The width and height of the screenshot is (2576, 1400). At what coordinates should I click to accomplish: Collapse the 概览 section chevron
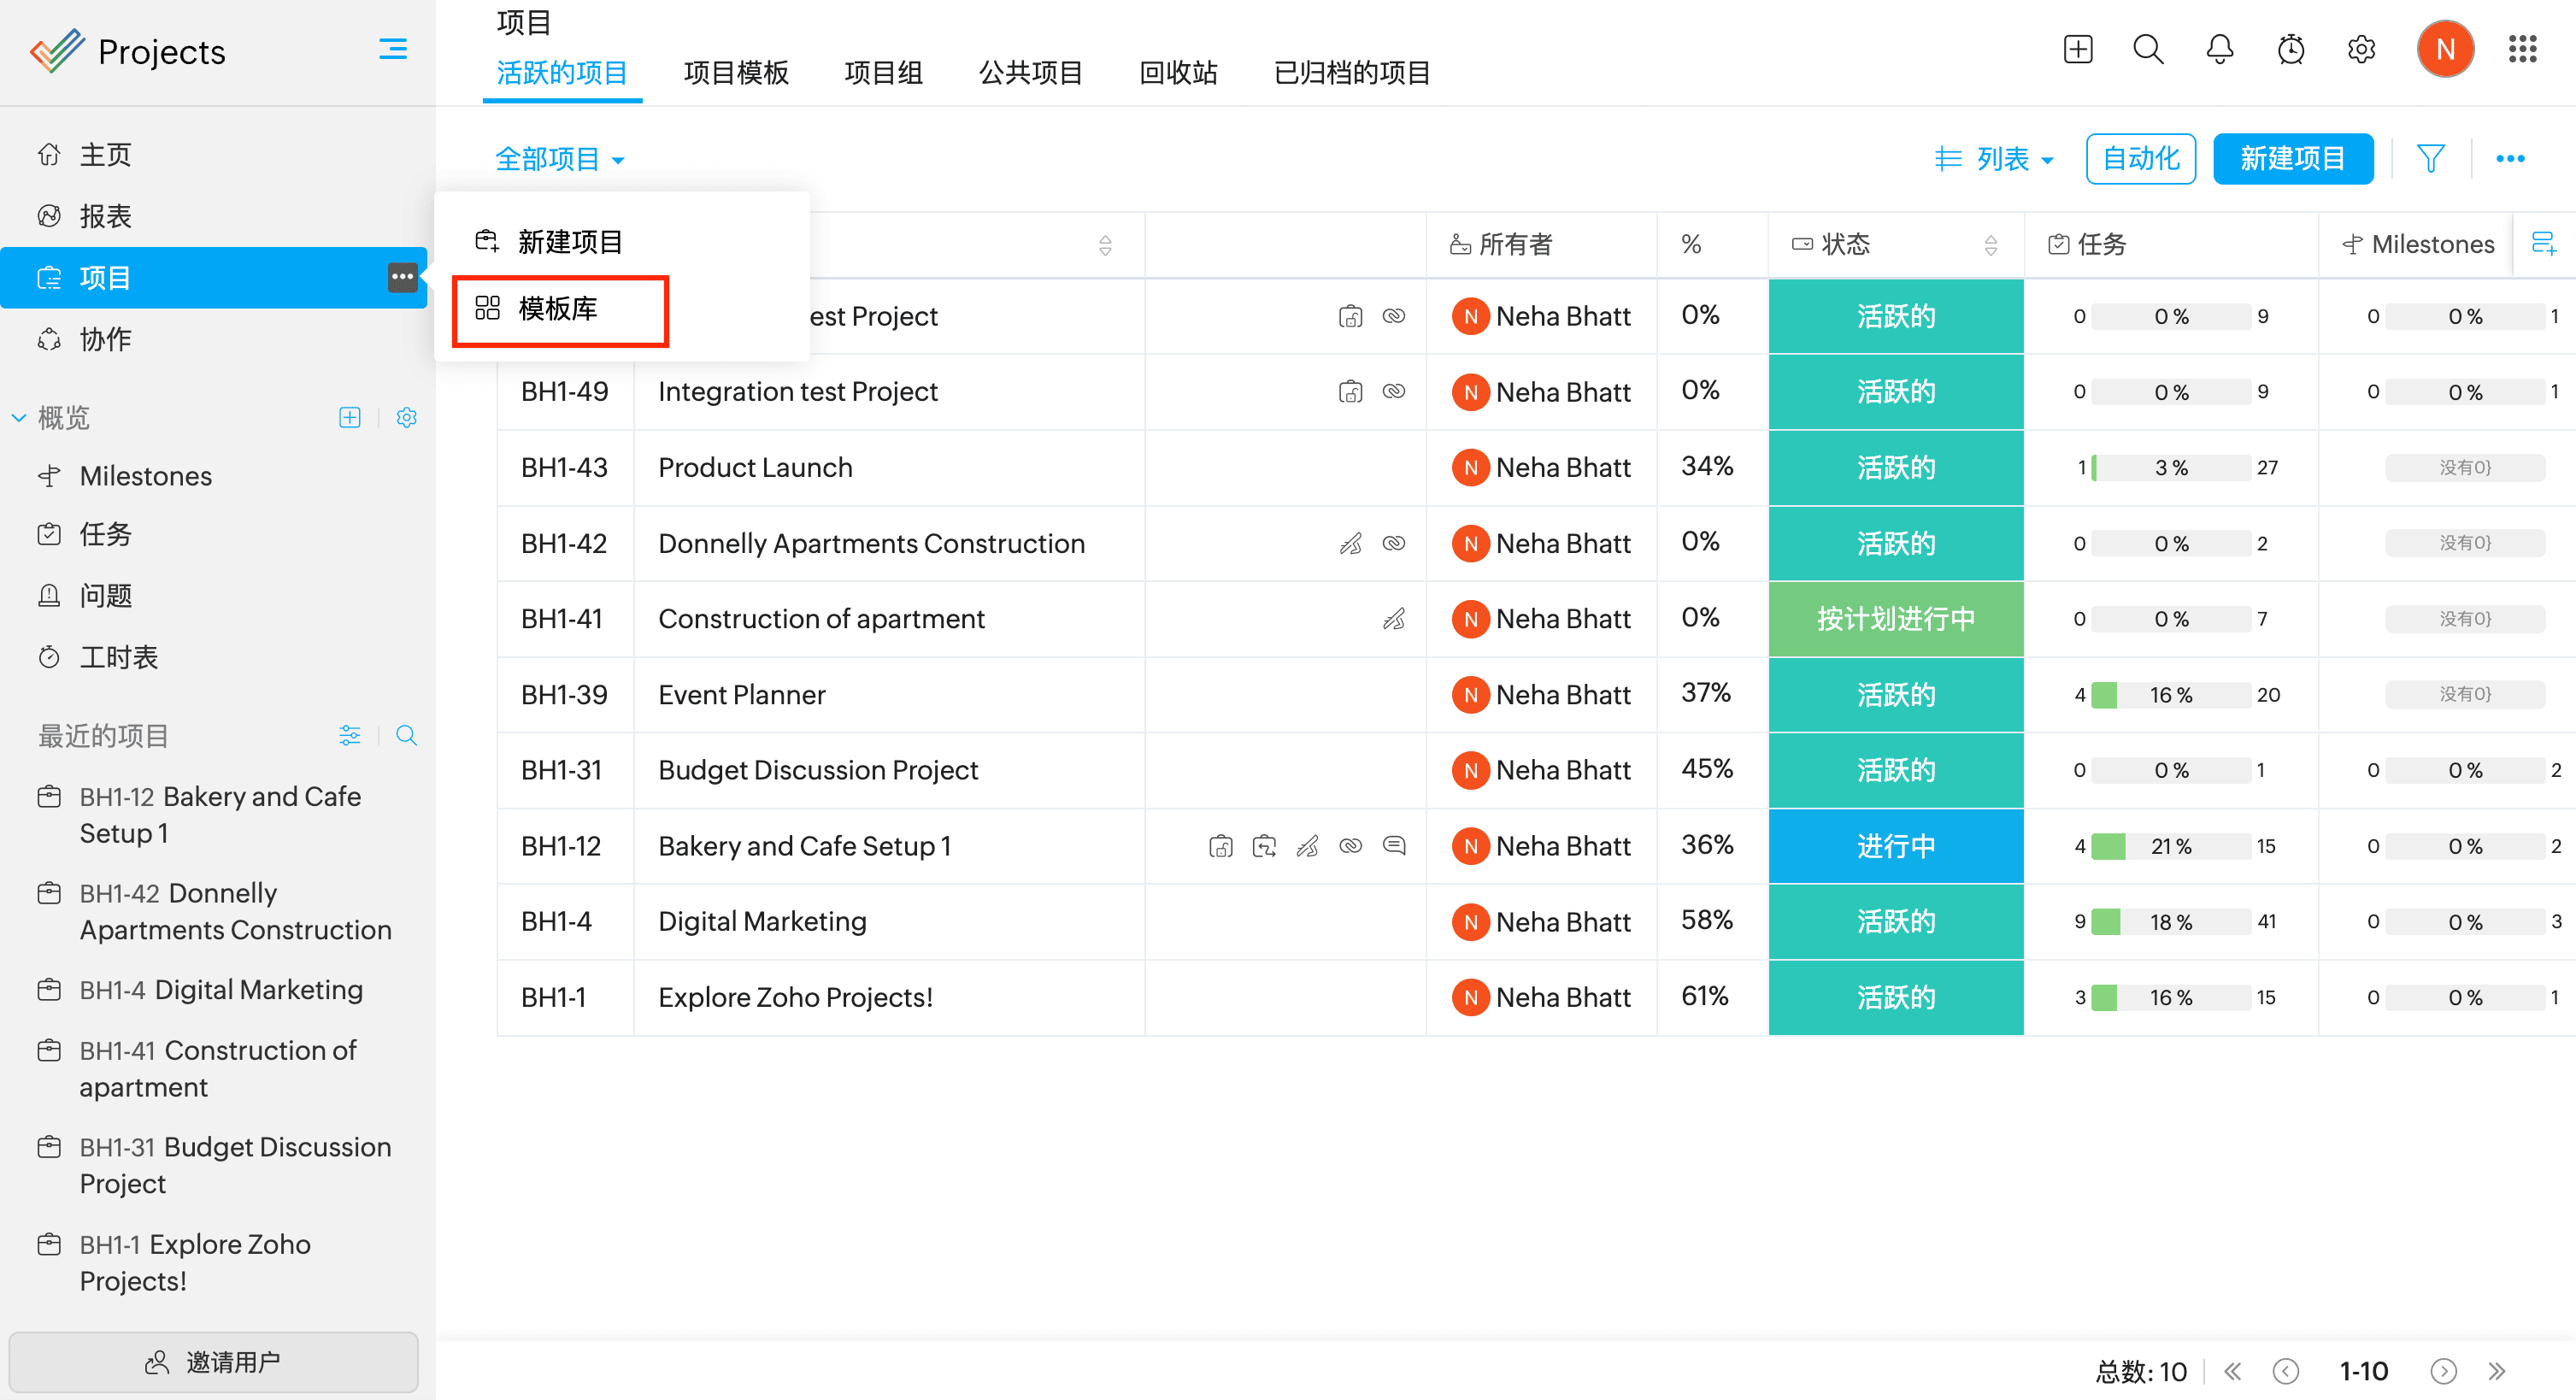pos(19,418)
